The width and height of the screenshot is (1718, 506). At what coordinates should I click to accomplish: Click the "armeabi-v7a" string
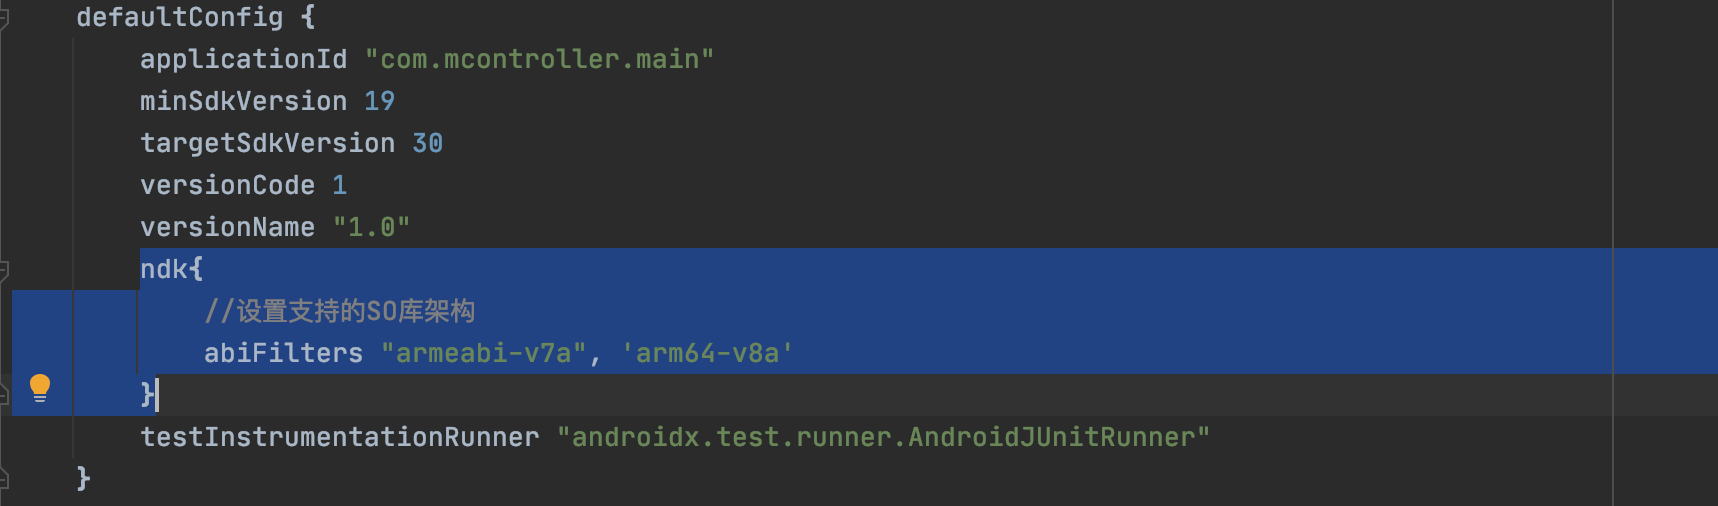point(483,353)
